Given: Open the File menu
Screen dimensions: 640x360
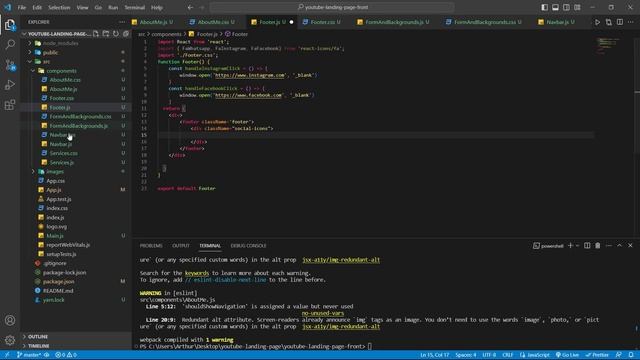Looking at the screenshot, I should [x=22, y=7].
